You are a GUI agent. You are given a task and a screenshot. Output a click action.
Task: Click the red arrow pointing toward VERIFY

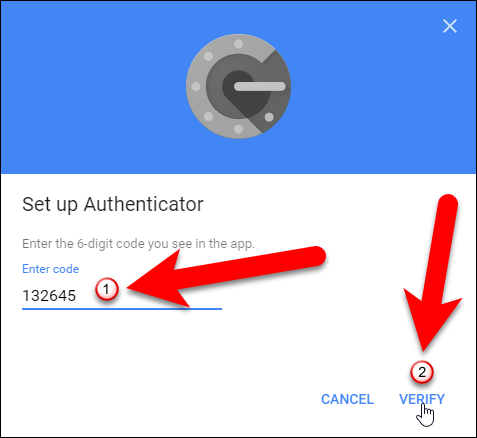pos(433,272)
